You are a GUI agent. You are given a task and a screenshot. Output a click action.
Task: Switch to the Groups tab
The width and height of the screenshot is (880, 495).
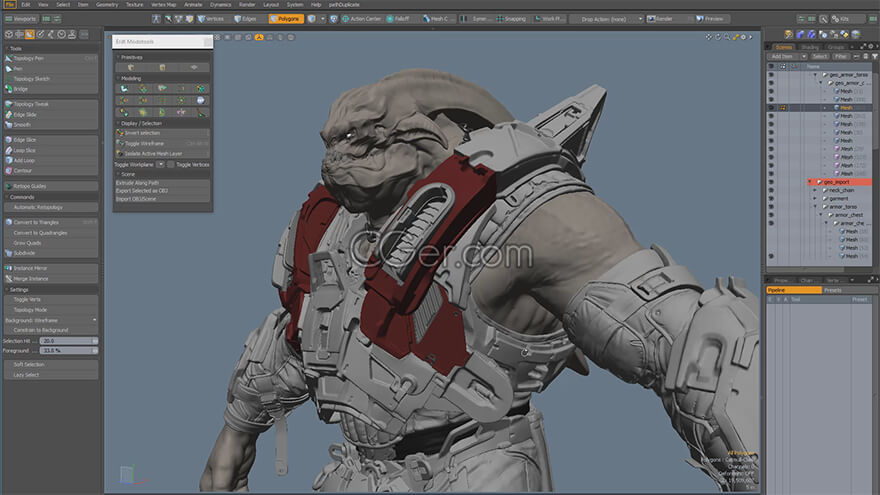tap(836, 47)
